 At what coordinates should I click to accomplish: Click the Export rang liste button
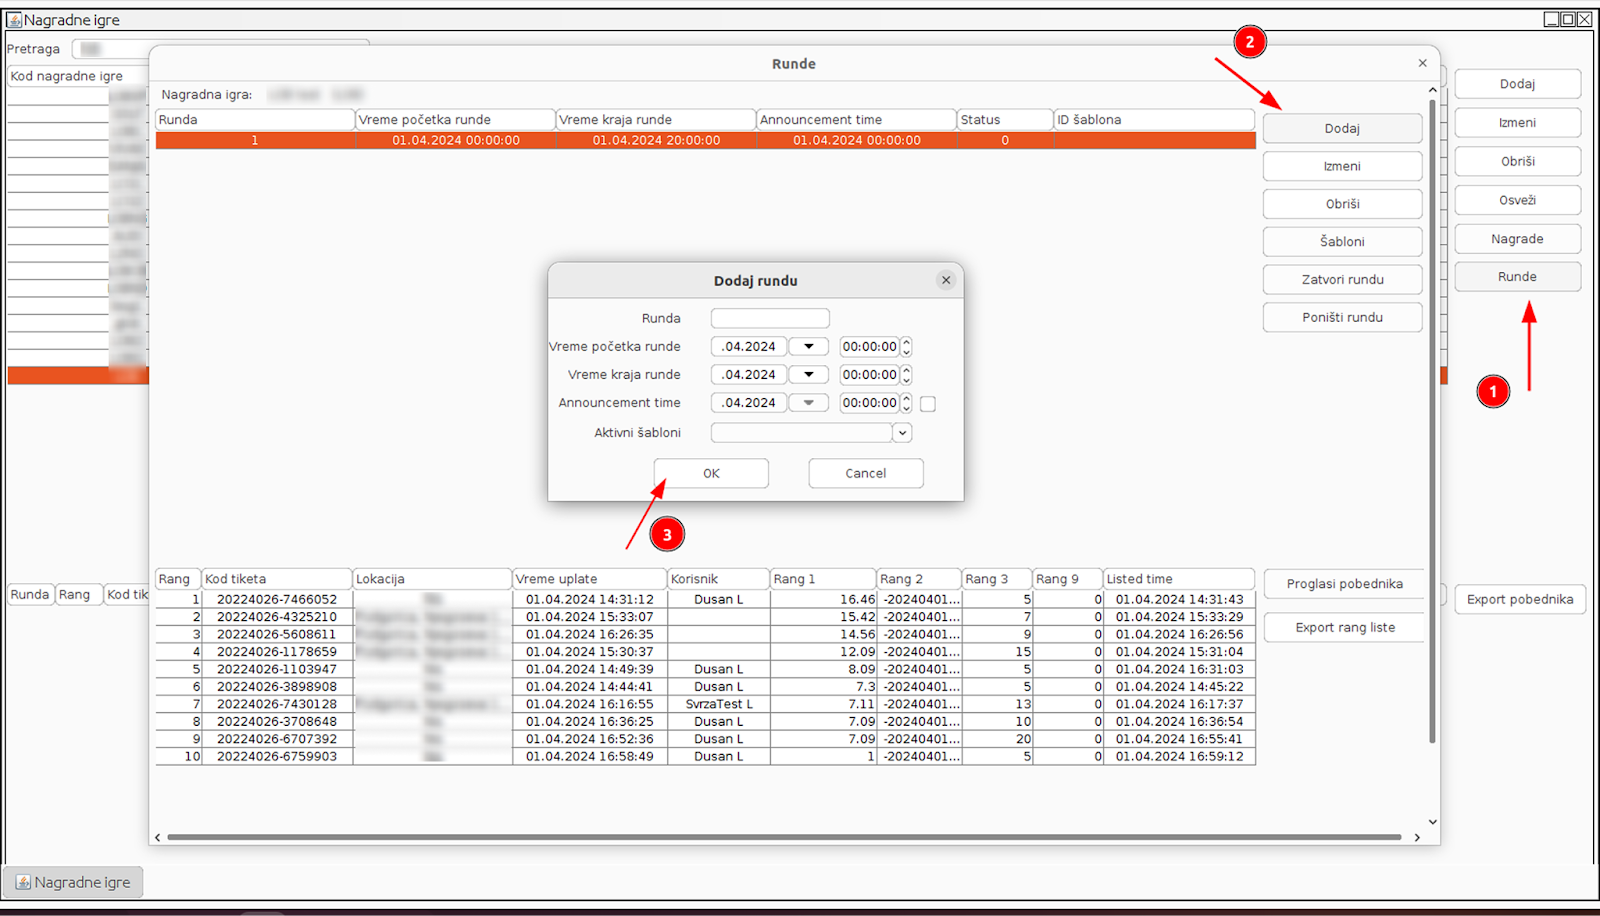click(x=1344, y=628)
